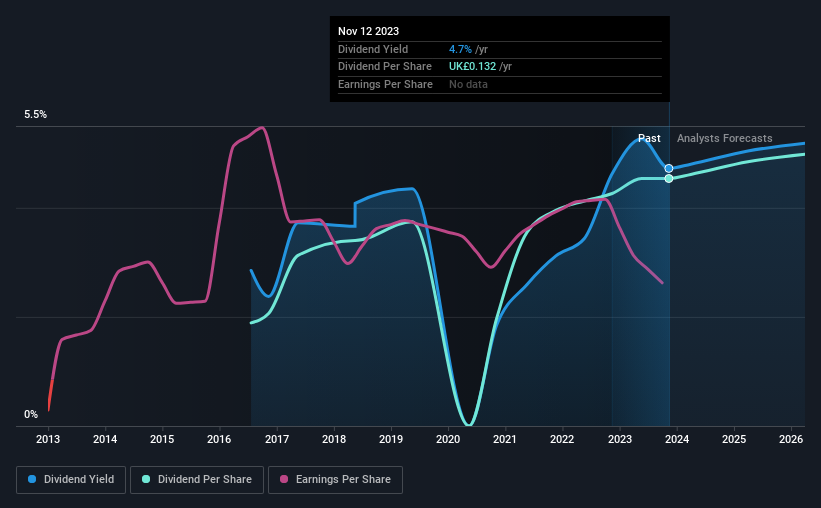Viewport: 821px width, 508px height.
Task: Click the 'Analysts Forecasts' label
Action: click(724, 138)
